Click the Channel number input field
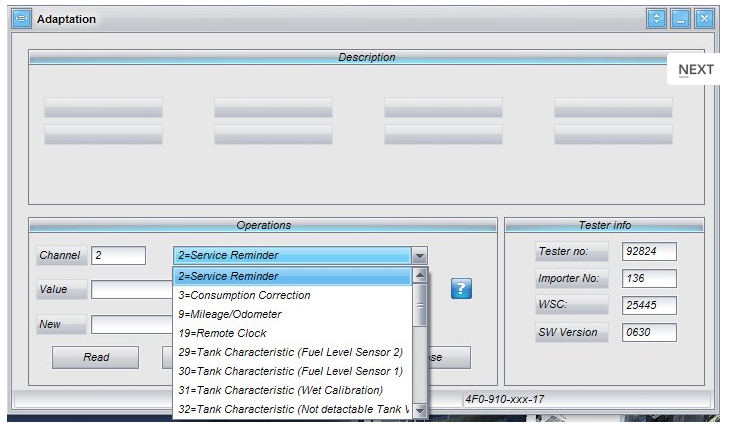The height and width of the screenshot is (427, 729). click(x=118, y=256)
